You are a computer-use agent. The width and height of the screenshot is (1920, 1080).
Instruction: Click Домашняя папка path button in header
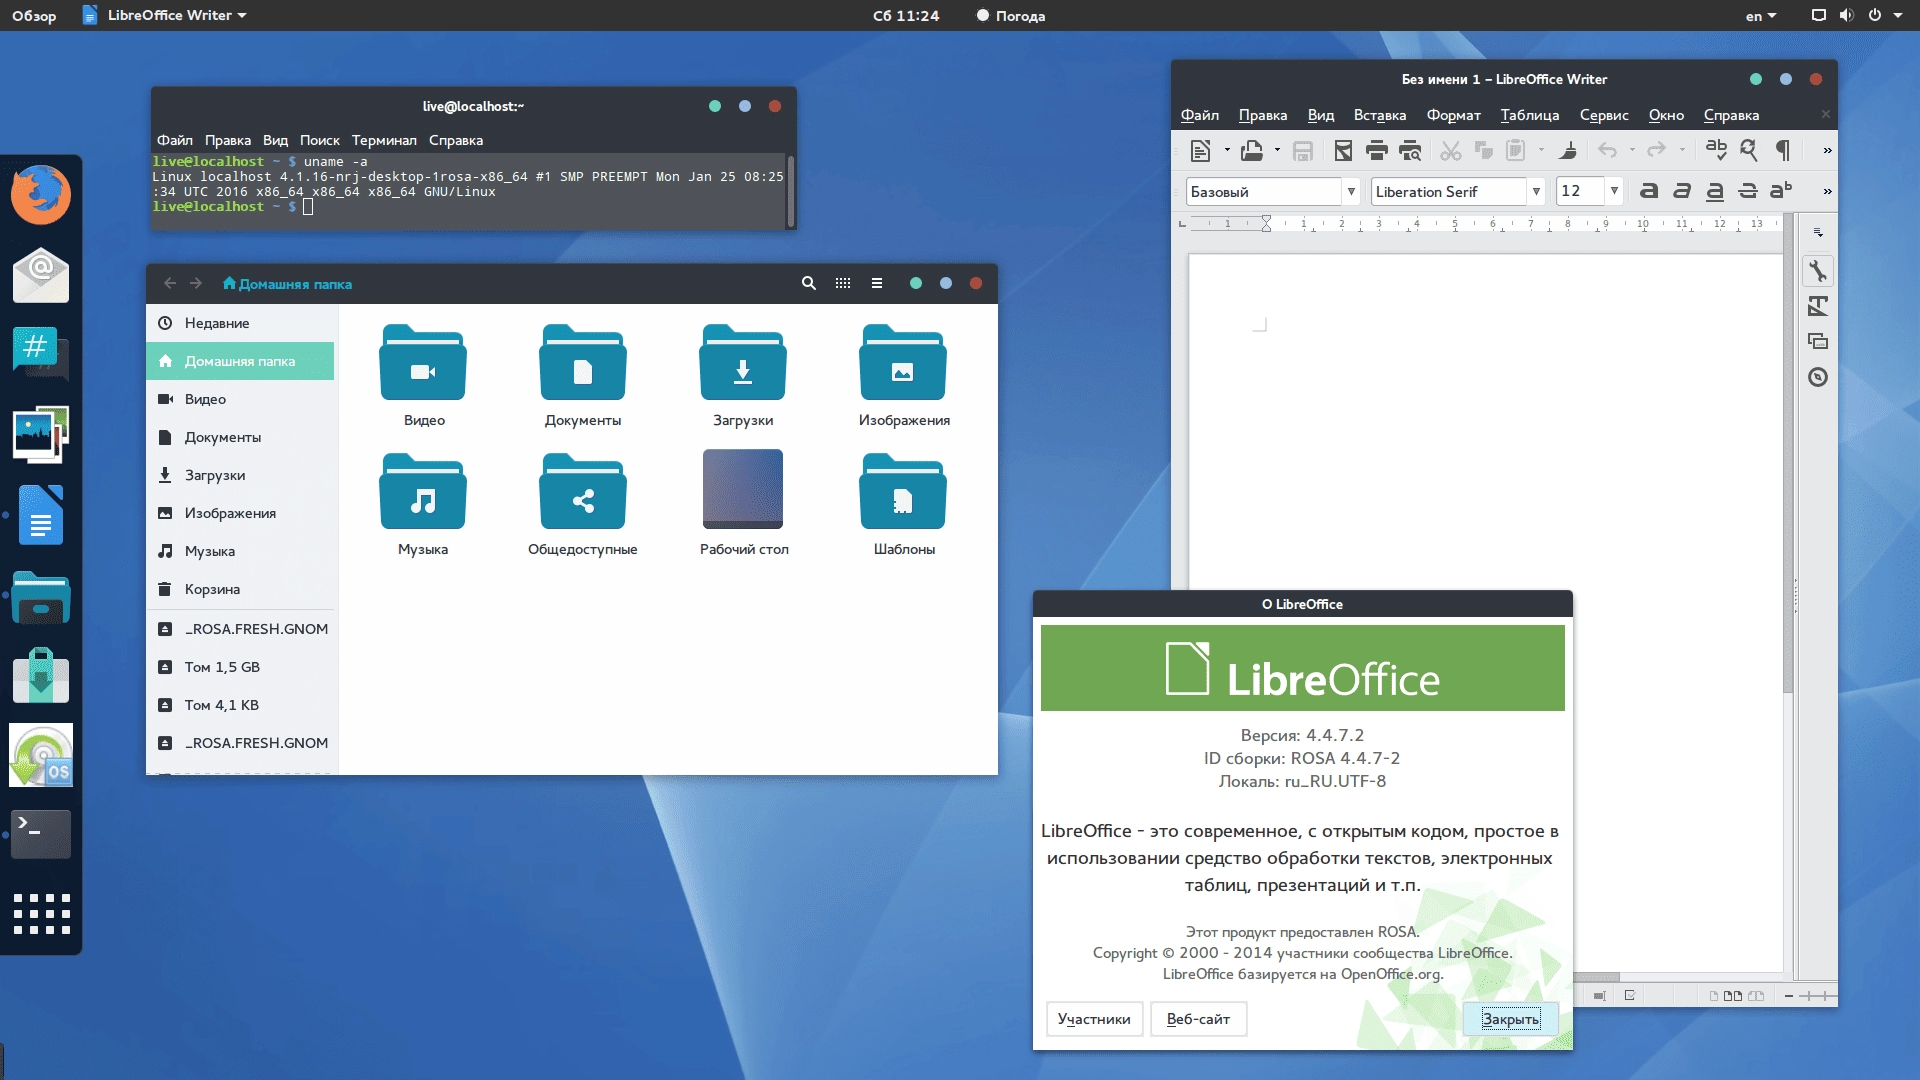(287, 284)
